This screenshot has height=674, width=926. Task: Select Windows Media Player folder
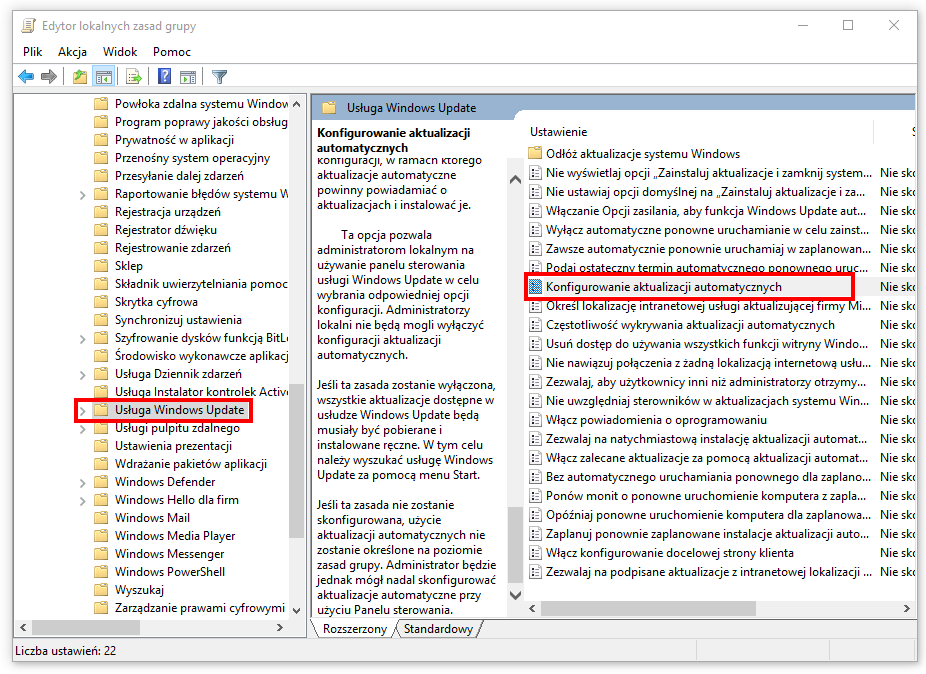(175, 536)
